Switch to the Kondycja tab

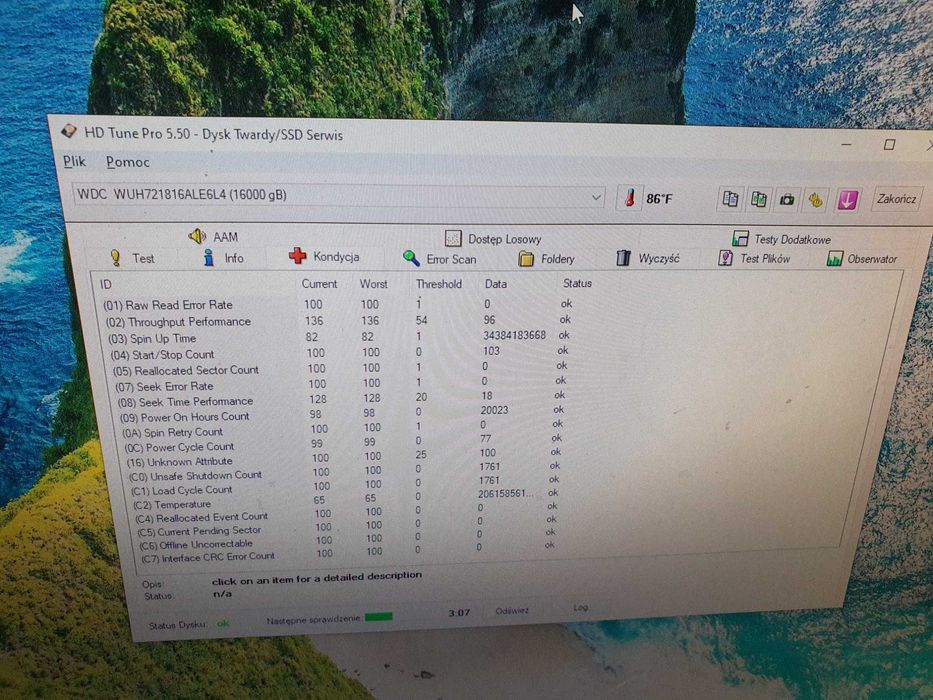click(324, 257)
